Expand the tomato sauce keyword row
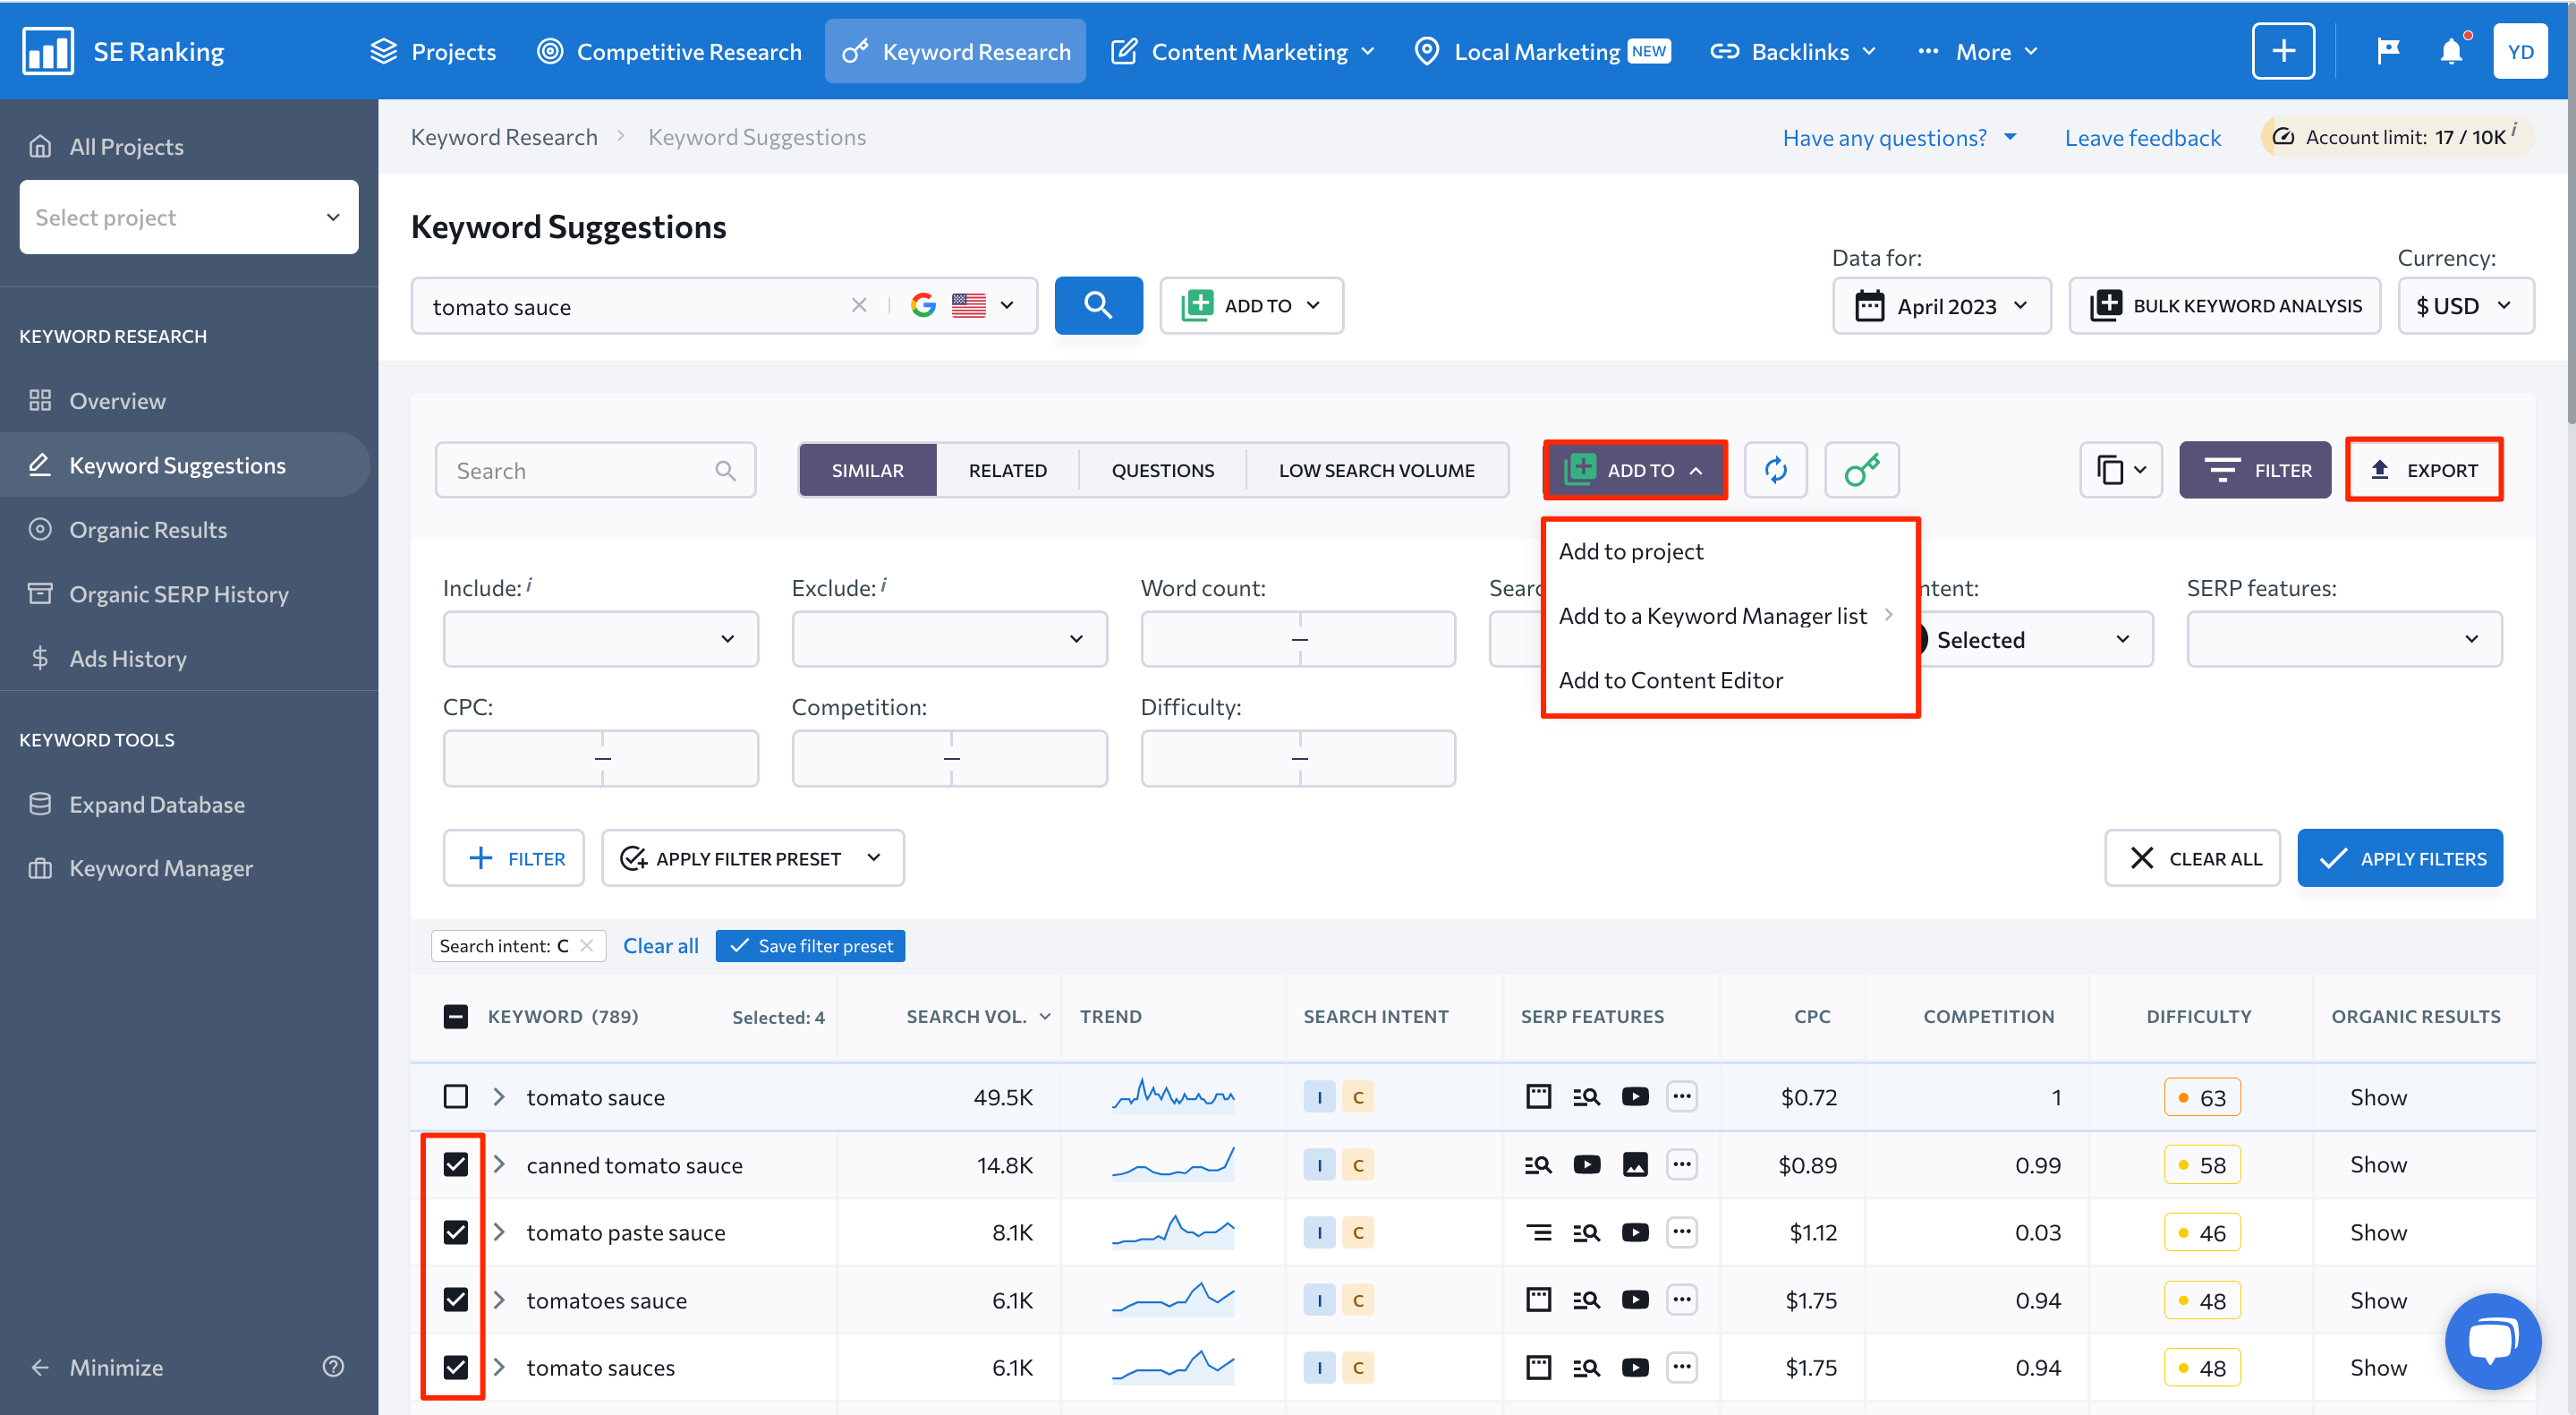 click(499, 1097)
